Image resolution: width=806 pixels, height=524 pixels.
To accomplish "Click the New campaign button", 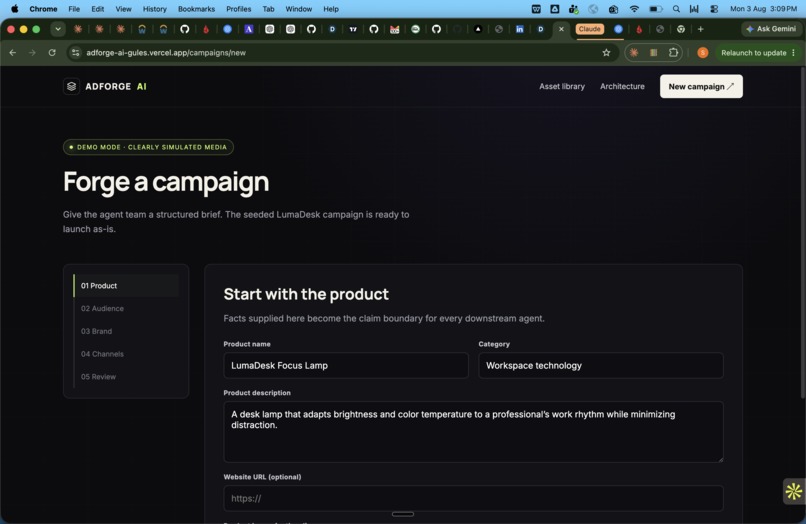I will coord(701,86).
